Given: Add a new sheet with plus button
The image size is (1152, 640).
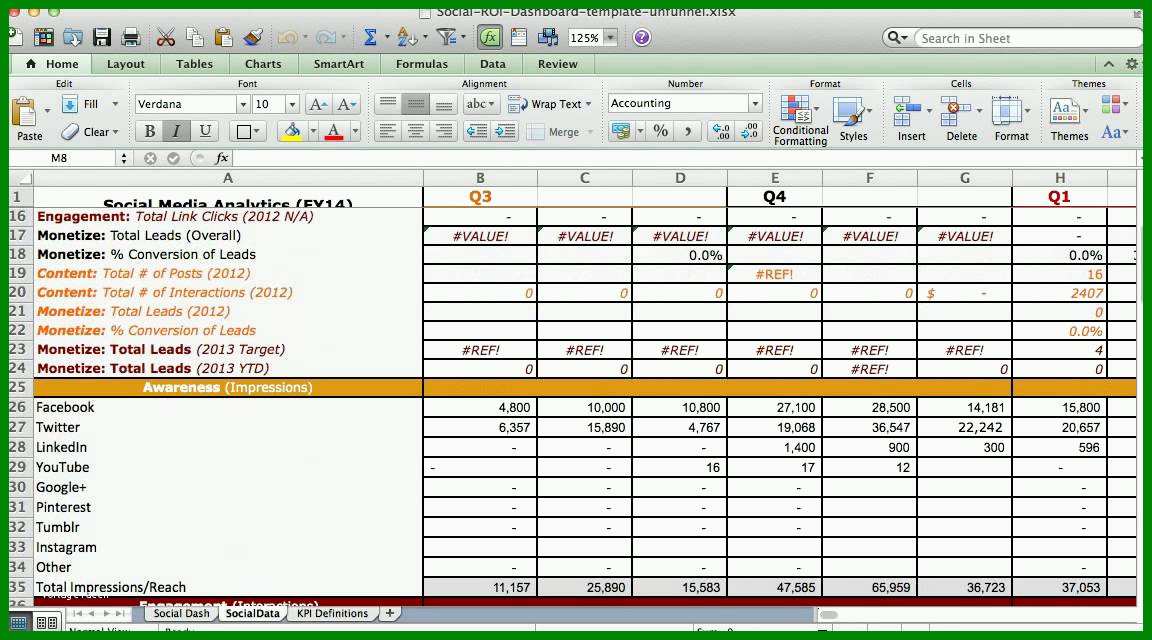Looking at the screenshot, I should point(389,613).
